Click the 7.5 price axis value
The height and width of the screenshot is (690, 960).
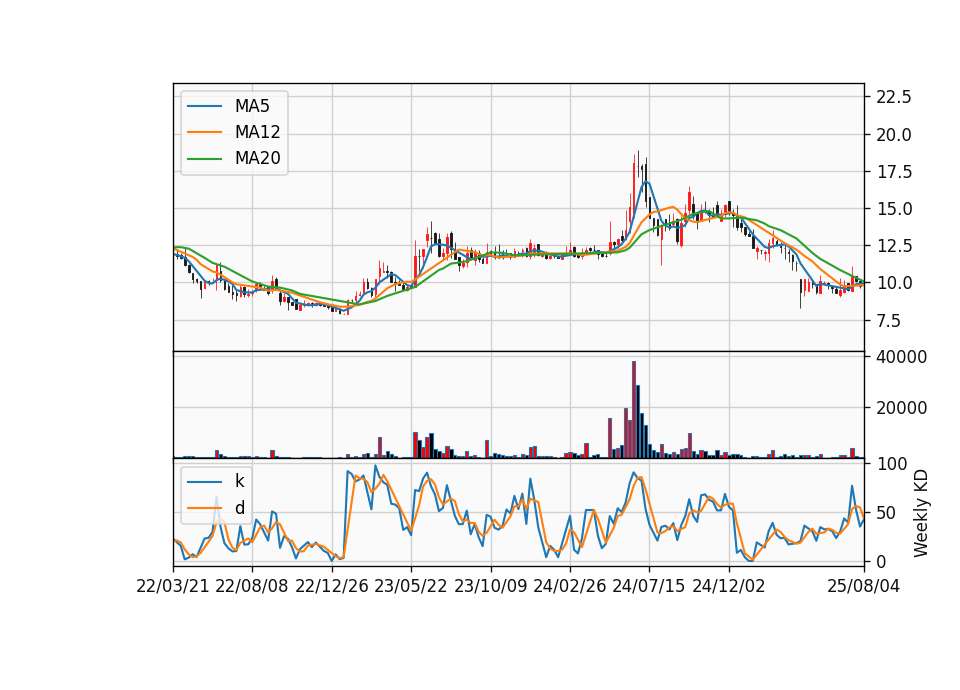point(888,321)
